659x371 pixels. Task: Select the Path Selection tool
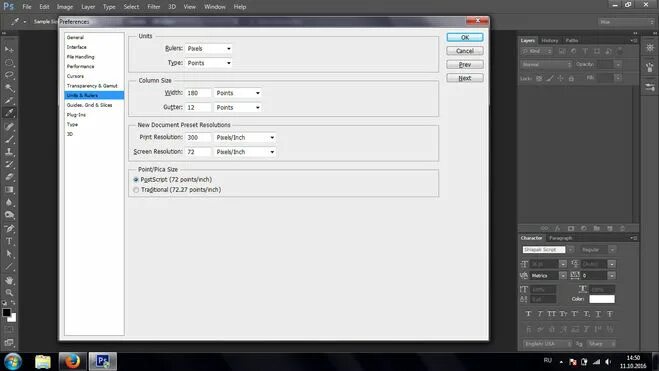(x=9, y=254)
